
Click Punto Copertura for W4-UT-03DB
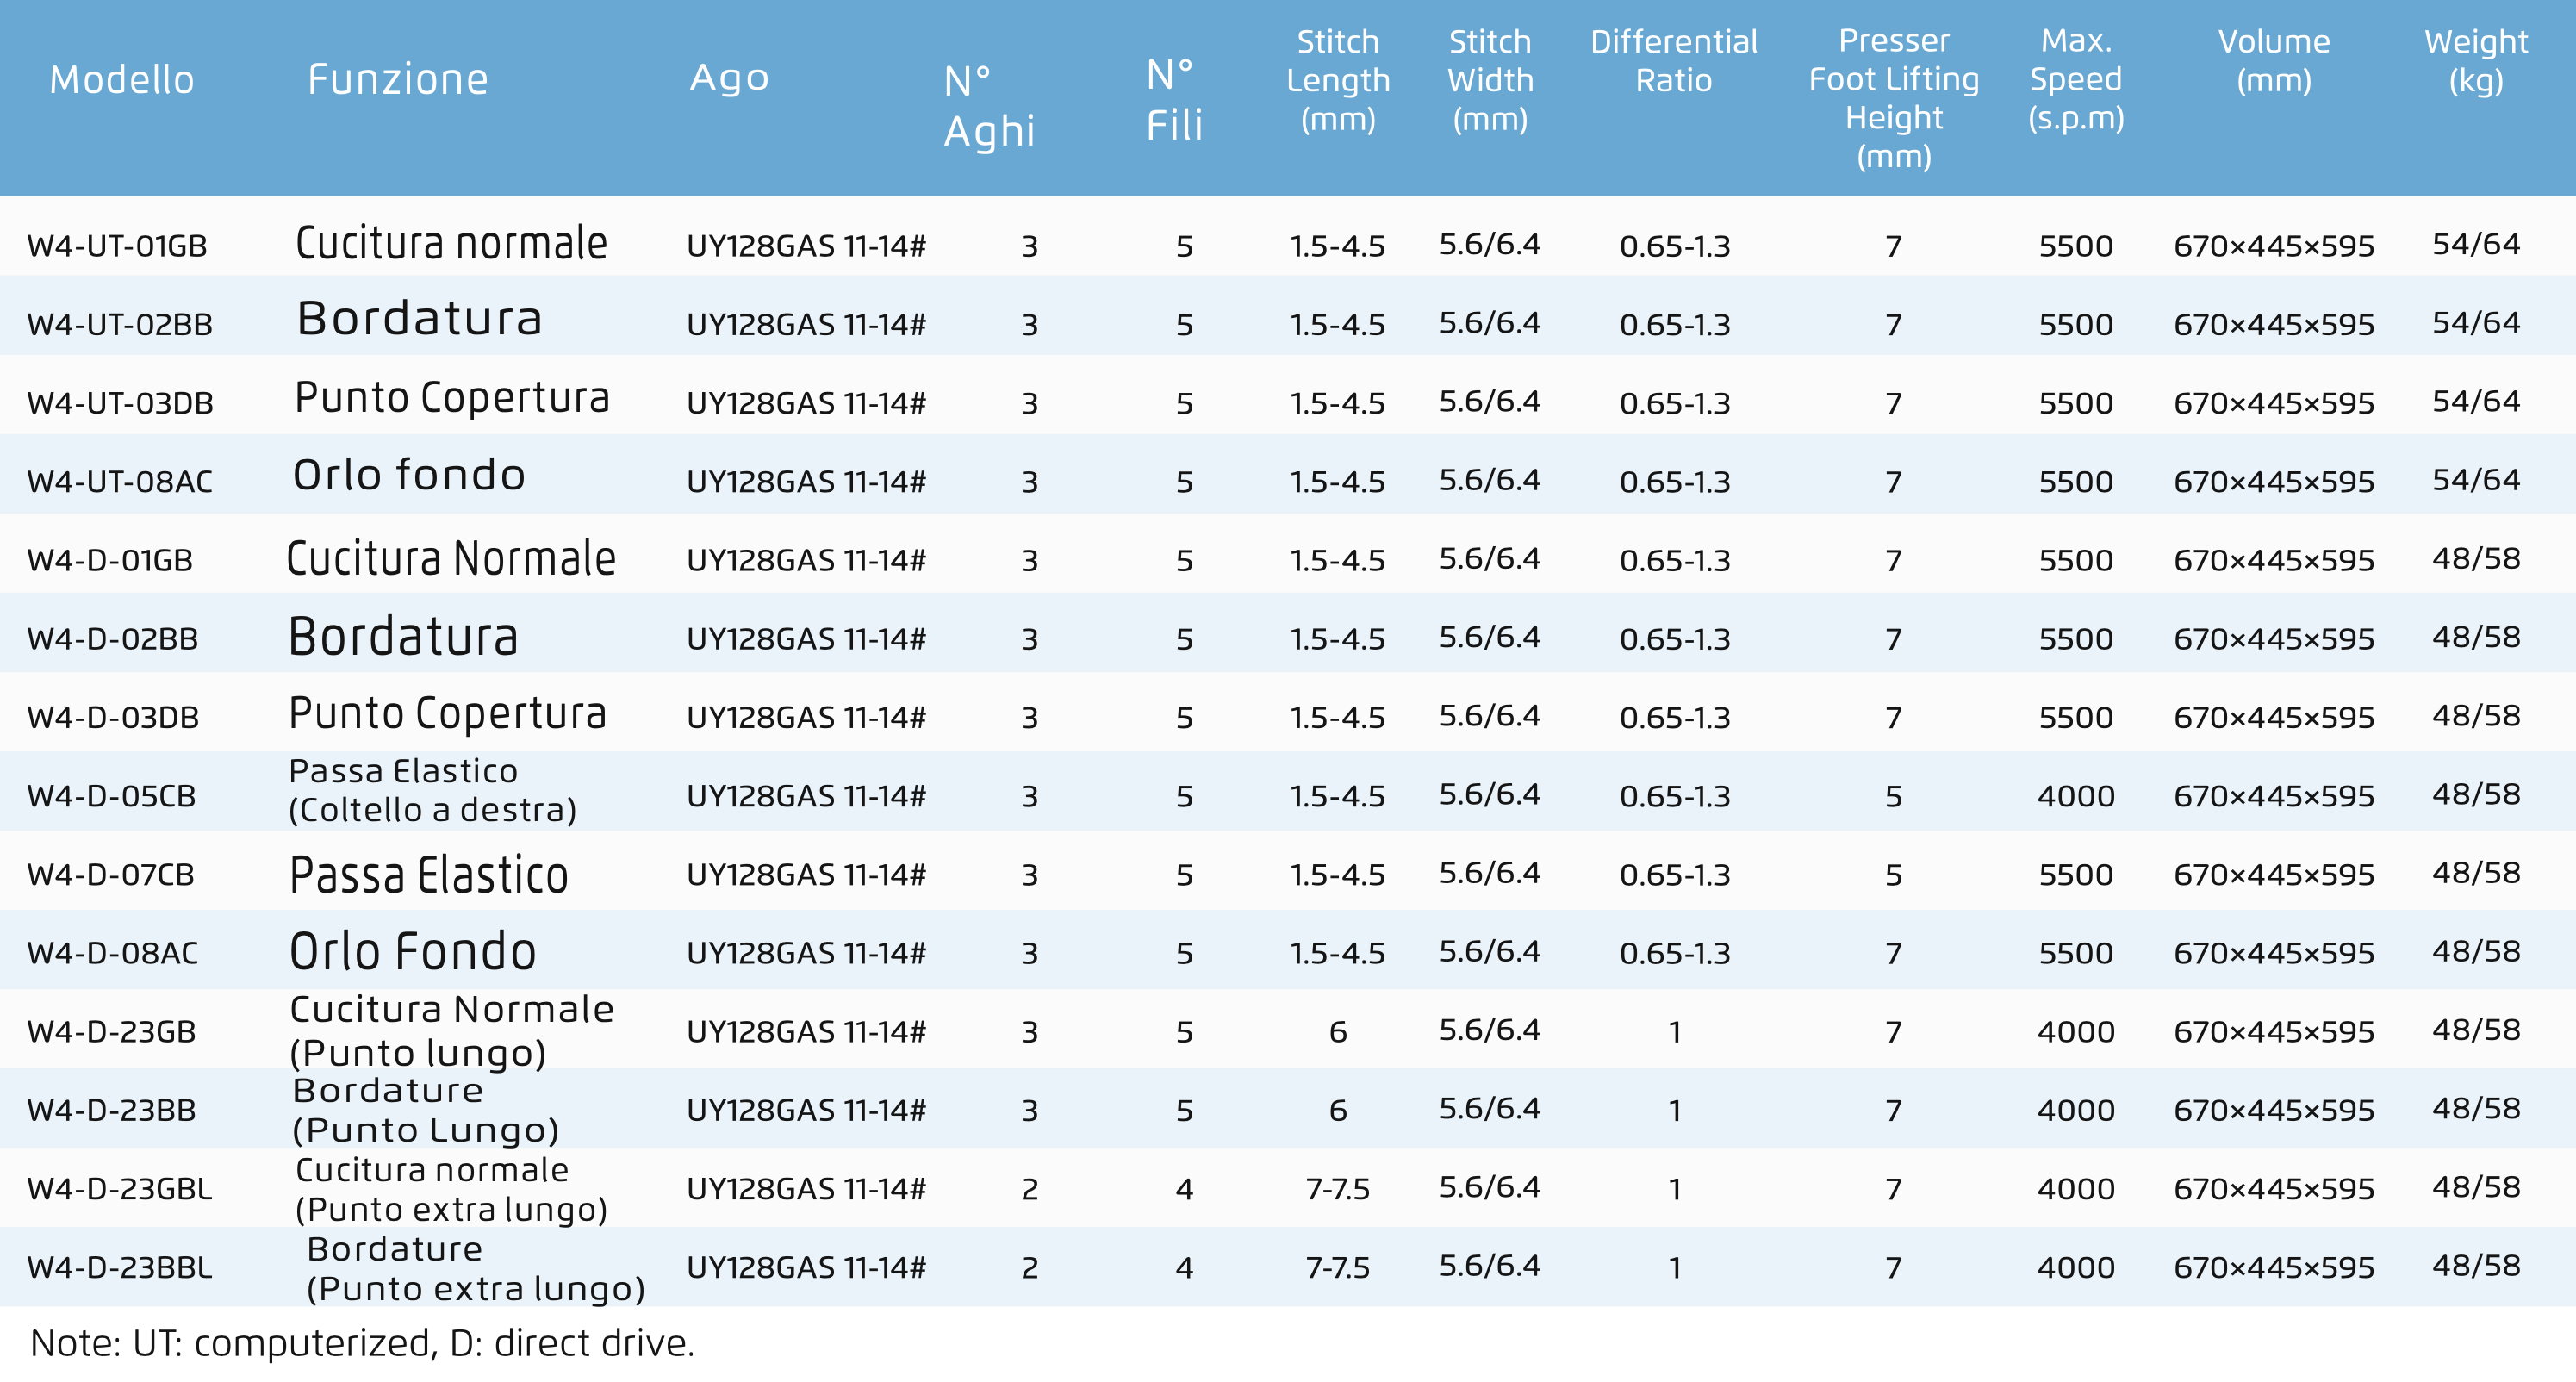point(452,398)
